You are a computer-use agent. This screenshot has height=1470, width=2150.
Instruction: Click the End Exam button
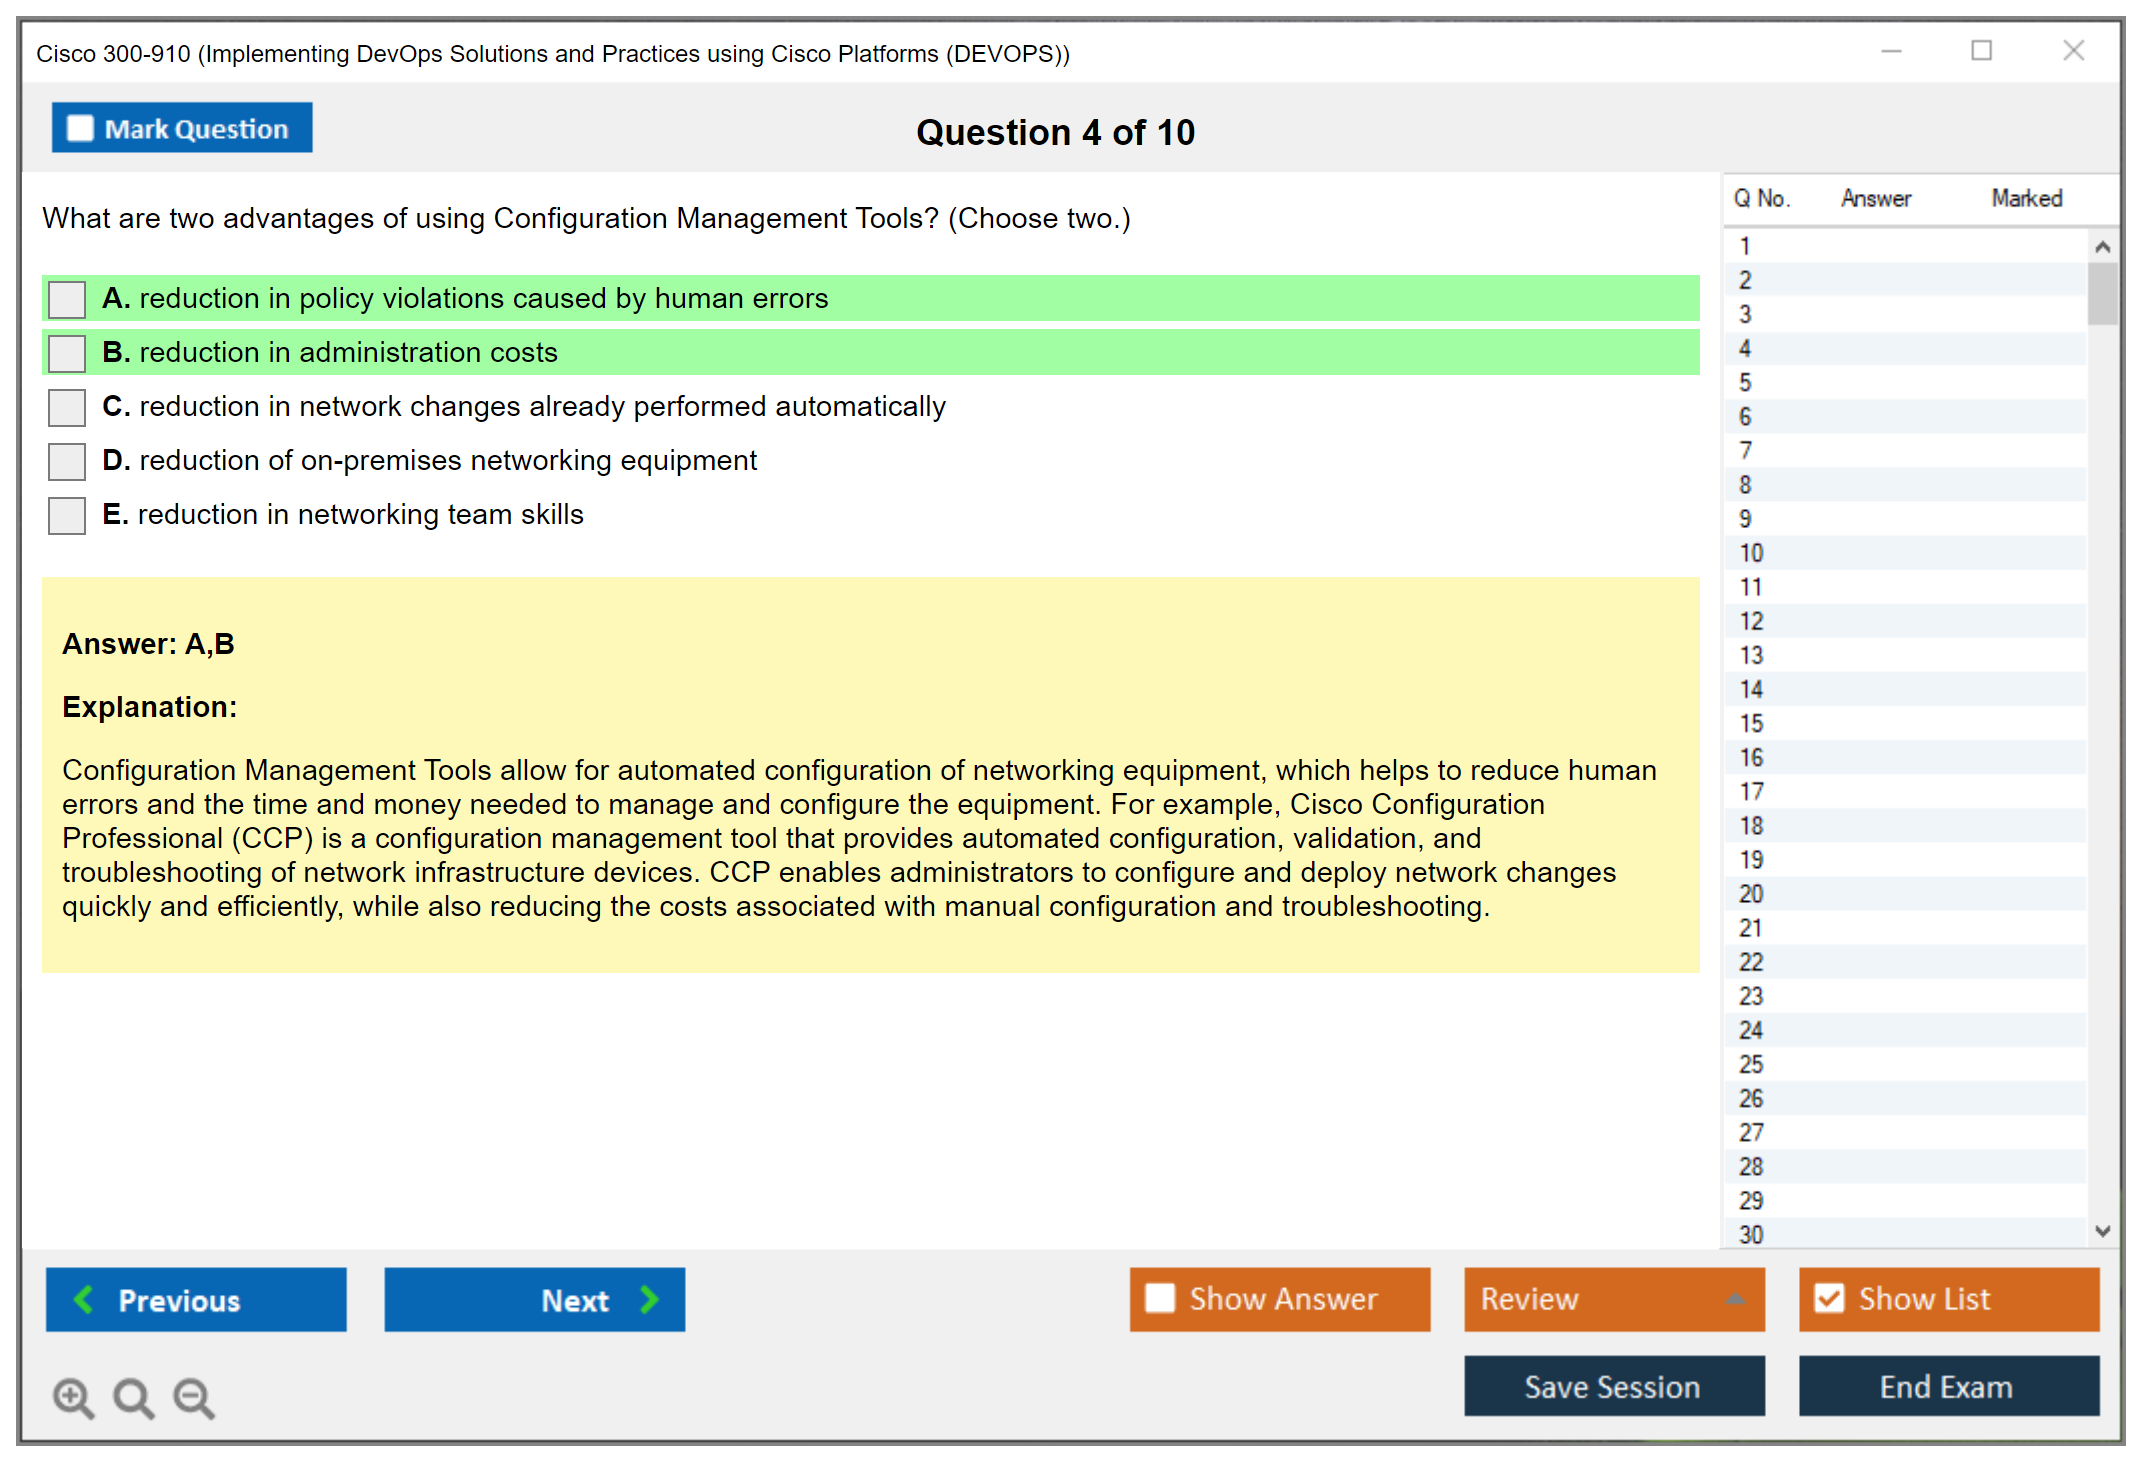point(1947,1387)
